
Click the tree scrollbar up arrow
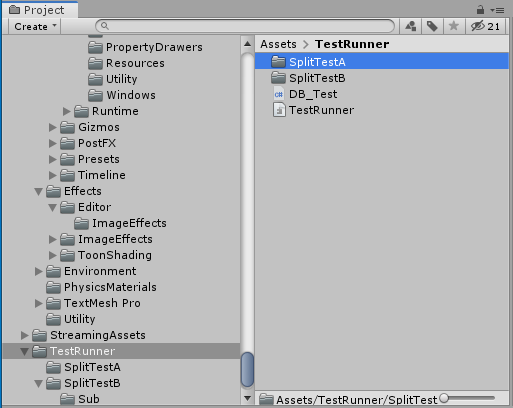point(247,44)
